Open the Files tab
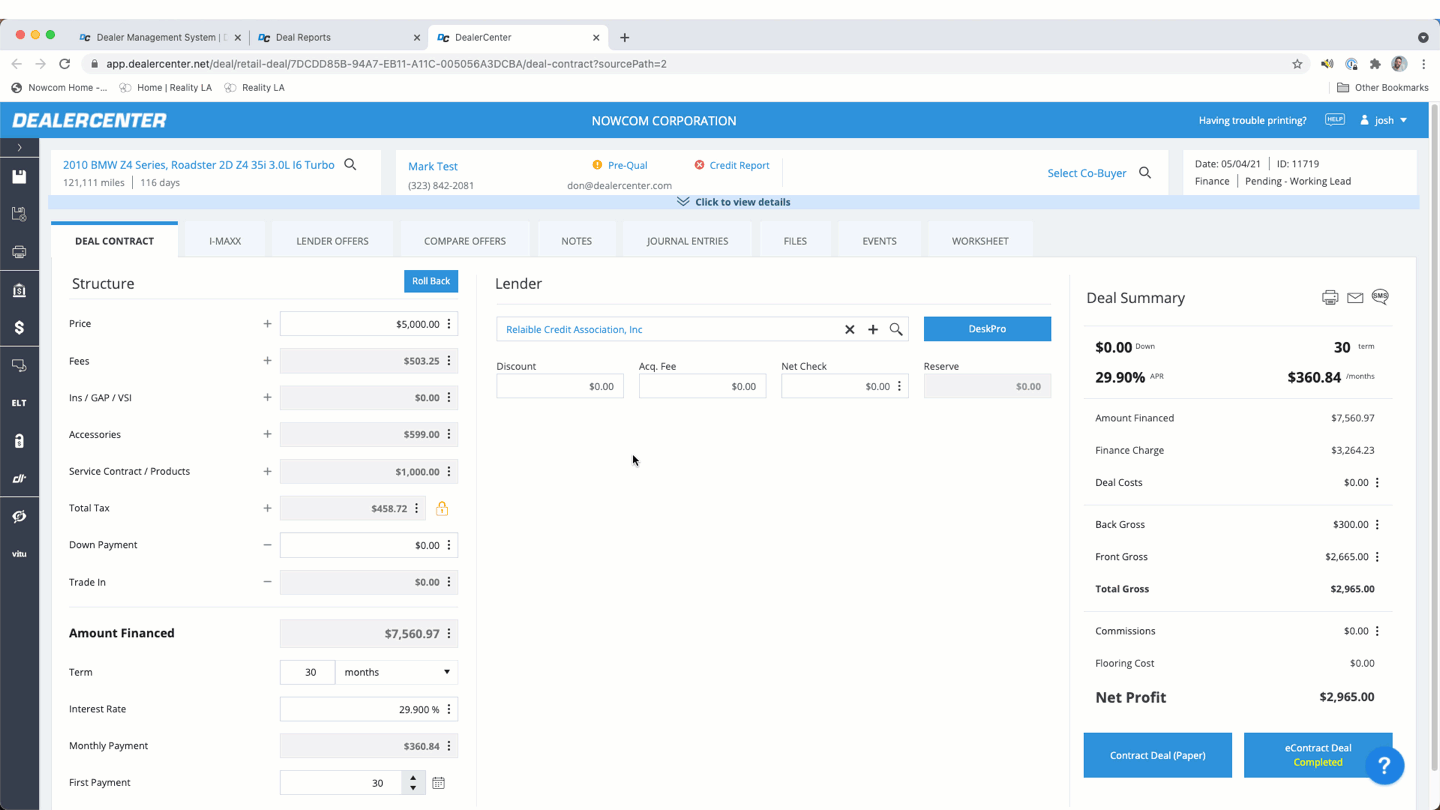 (x=795, y=241)
